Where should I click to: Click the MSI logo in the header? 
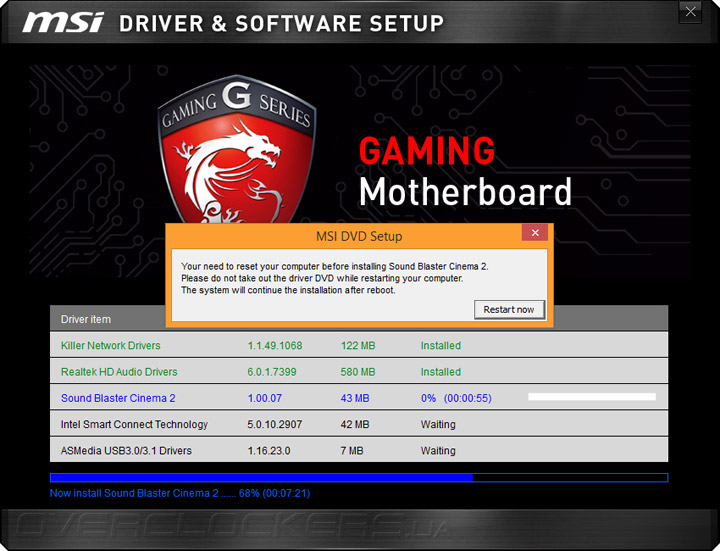tap(63, 23)
